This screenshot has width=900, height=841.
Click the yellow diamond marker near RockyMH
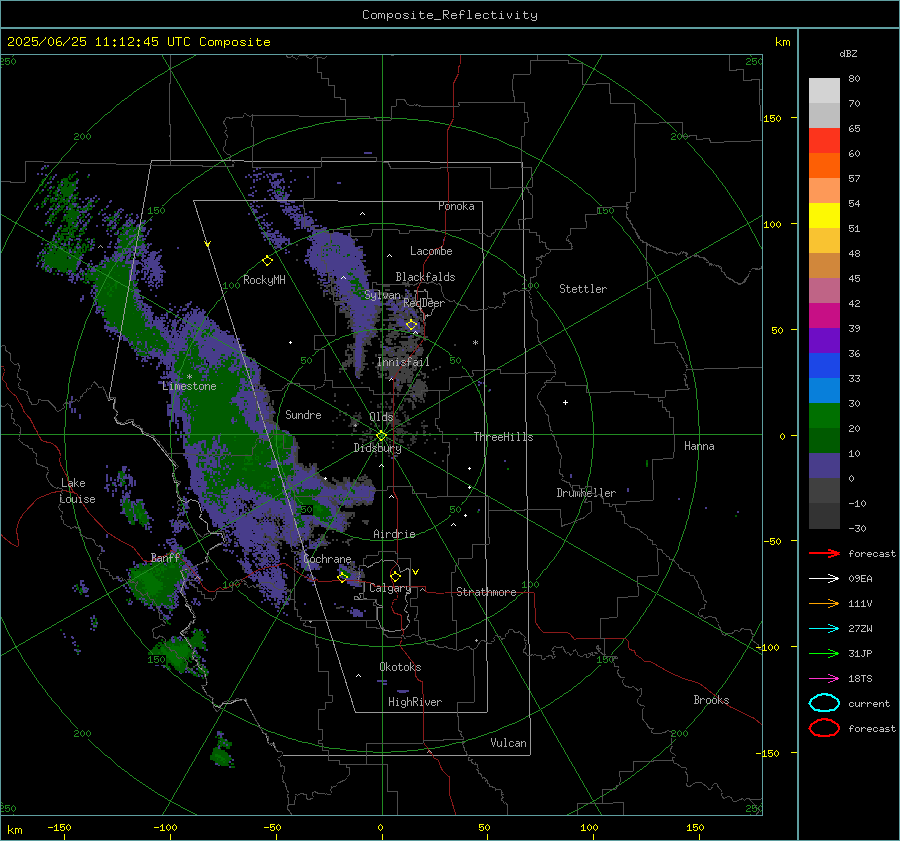coord(267,261)
